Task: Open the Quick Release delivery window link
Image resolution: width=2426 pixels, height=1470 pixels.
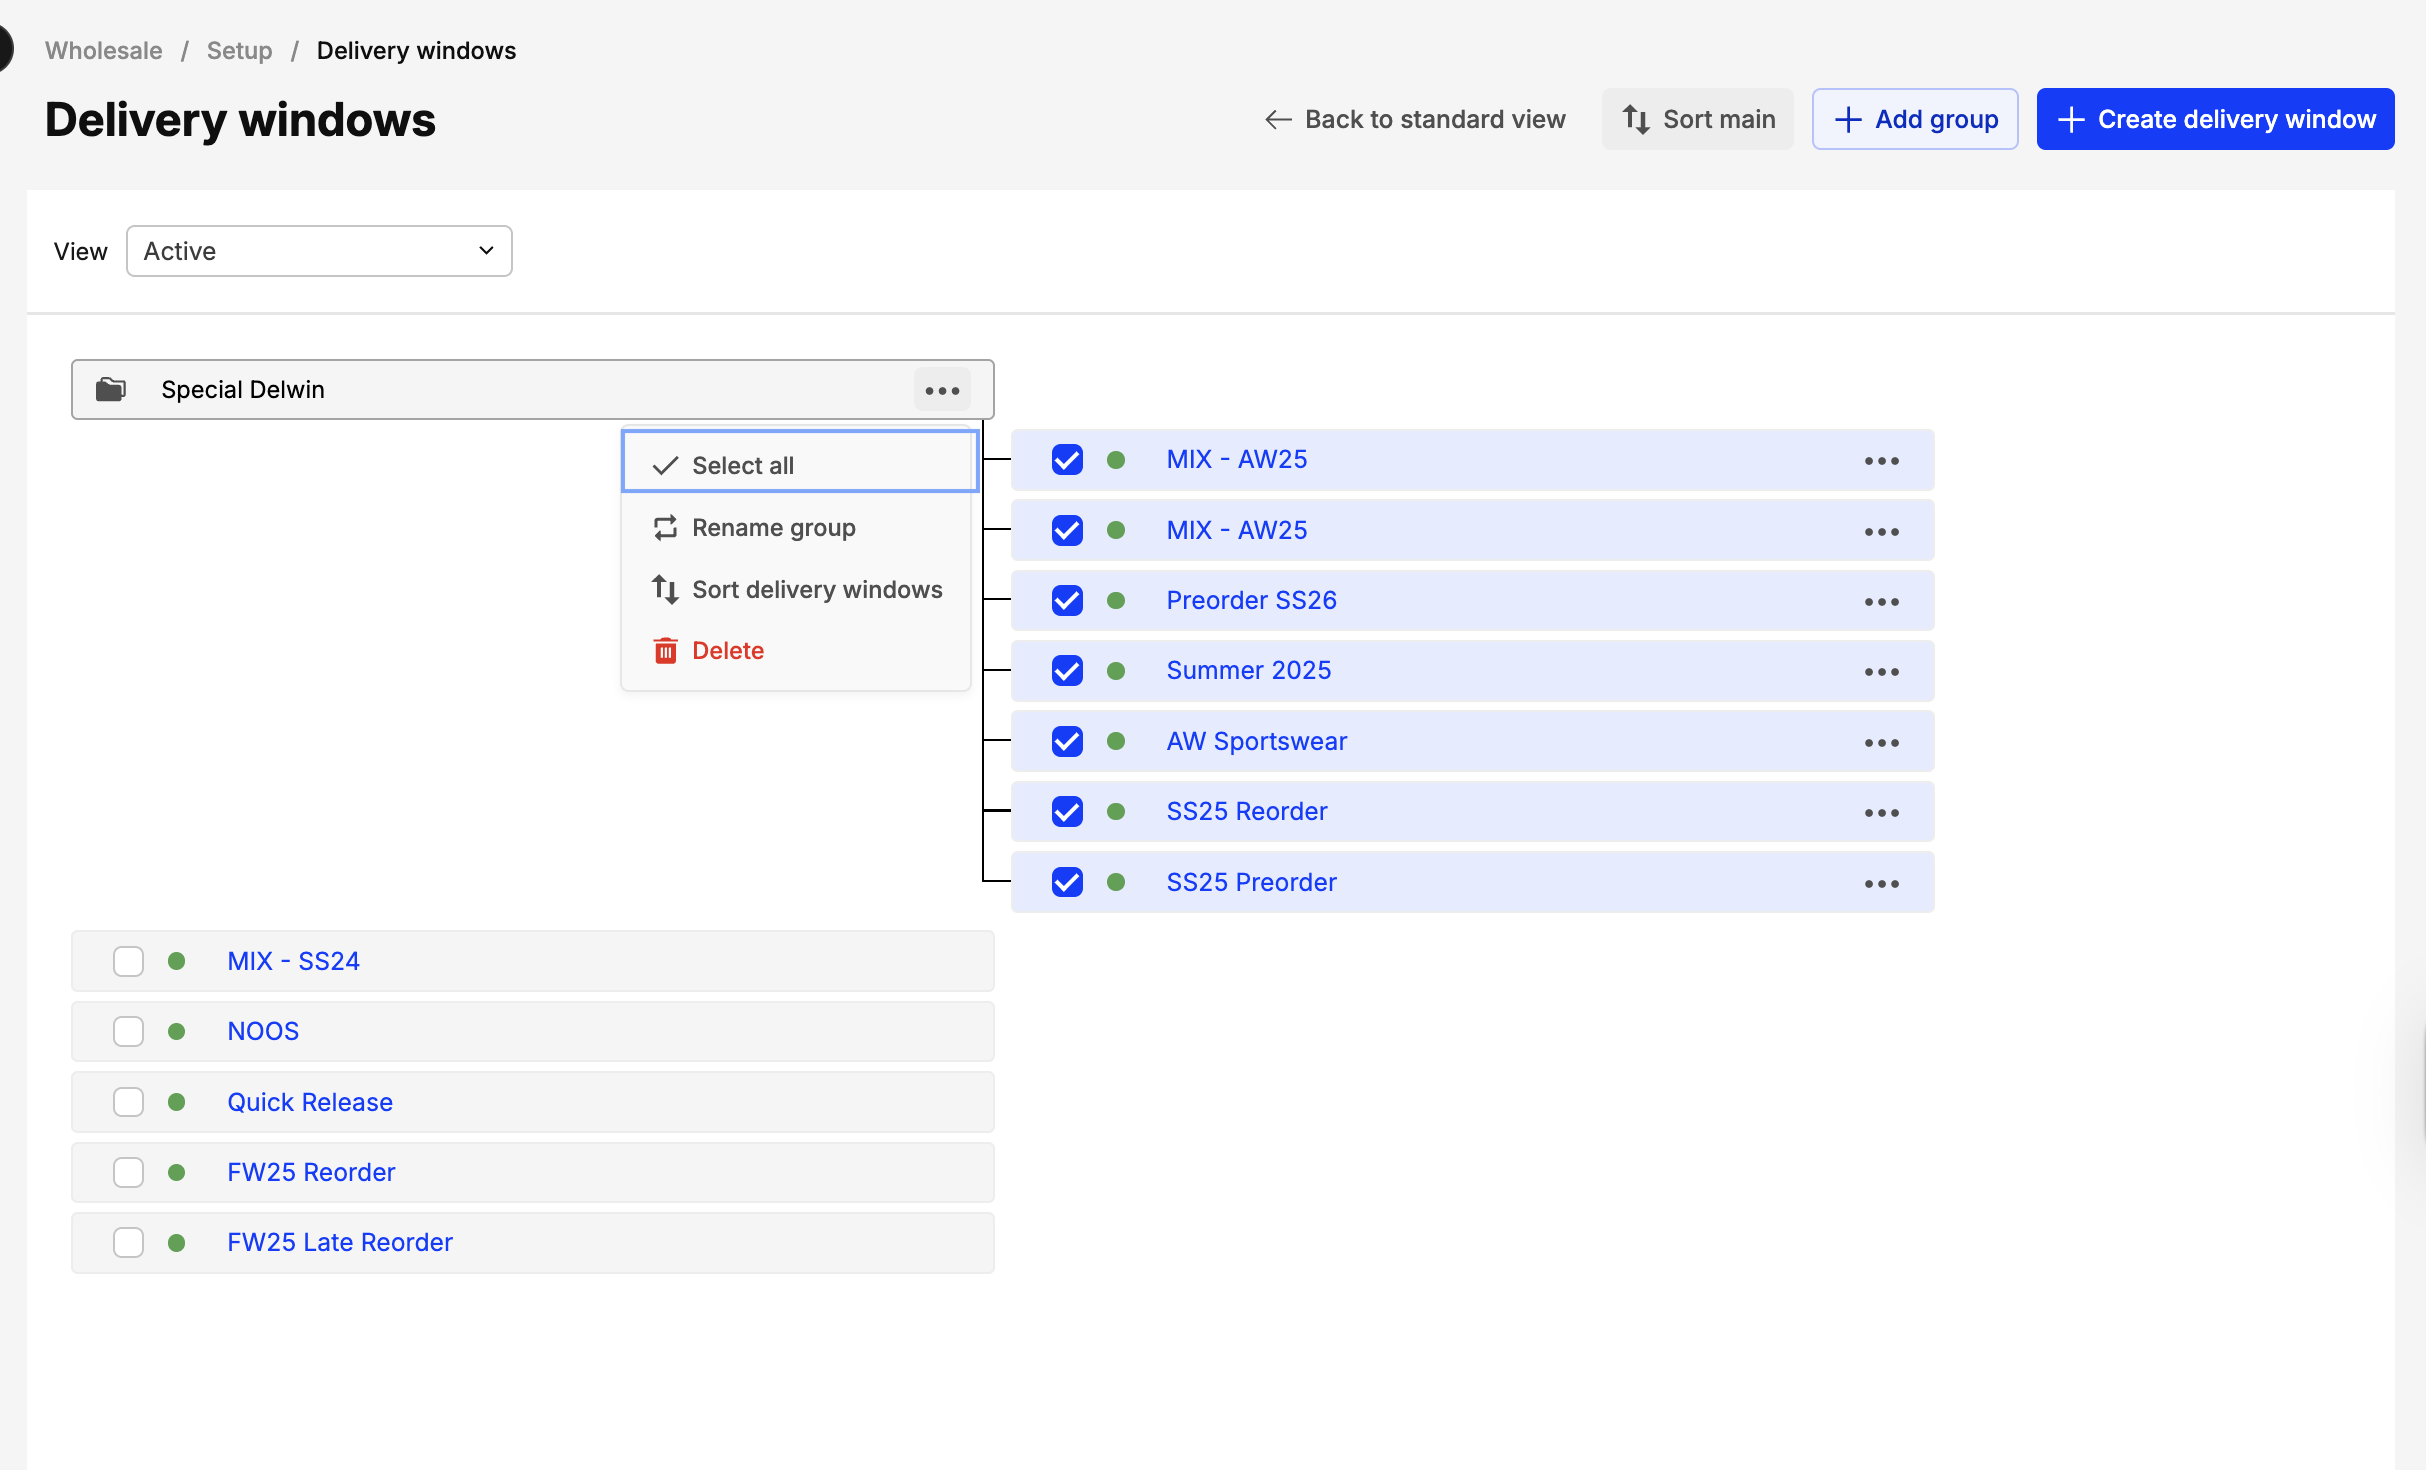Action: (x=310, y=1102)
